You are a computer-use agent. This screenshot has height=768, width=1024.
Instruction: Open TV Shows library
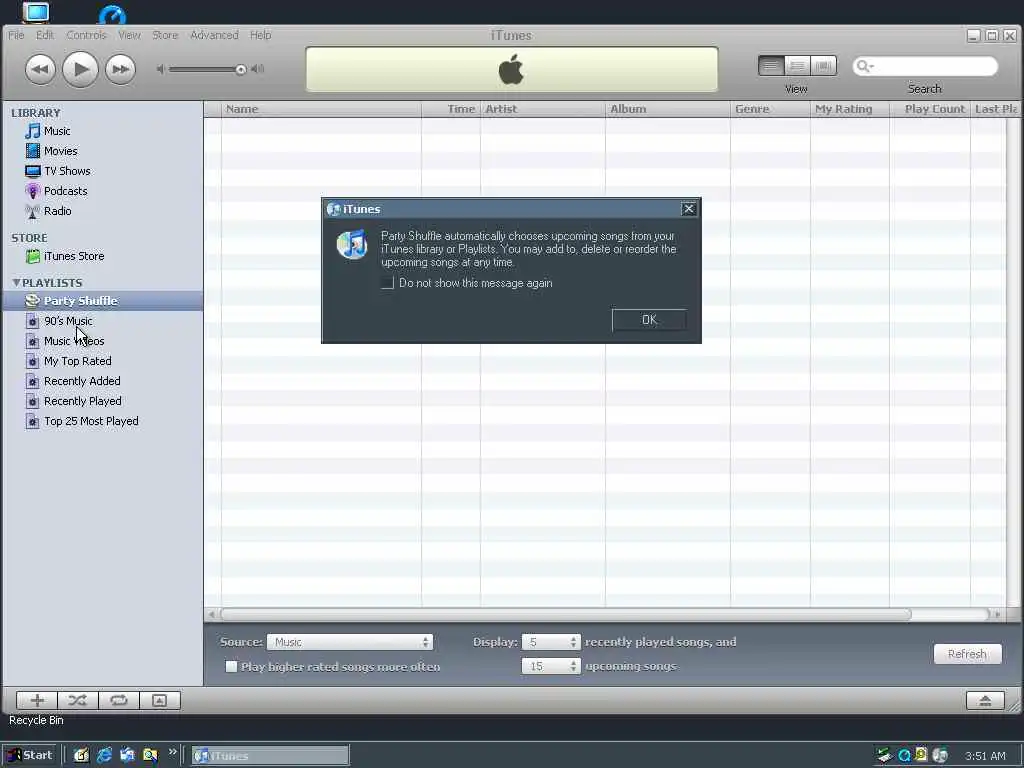(x=67, y=171)
